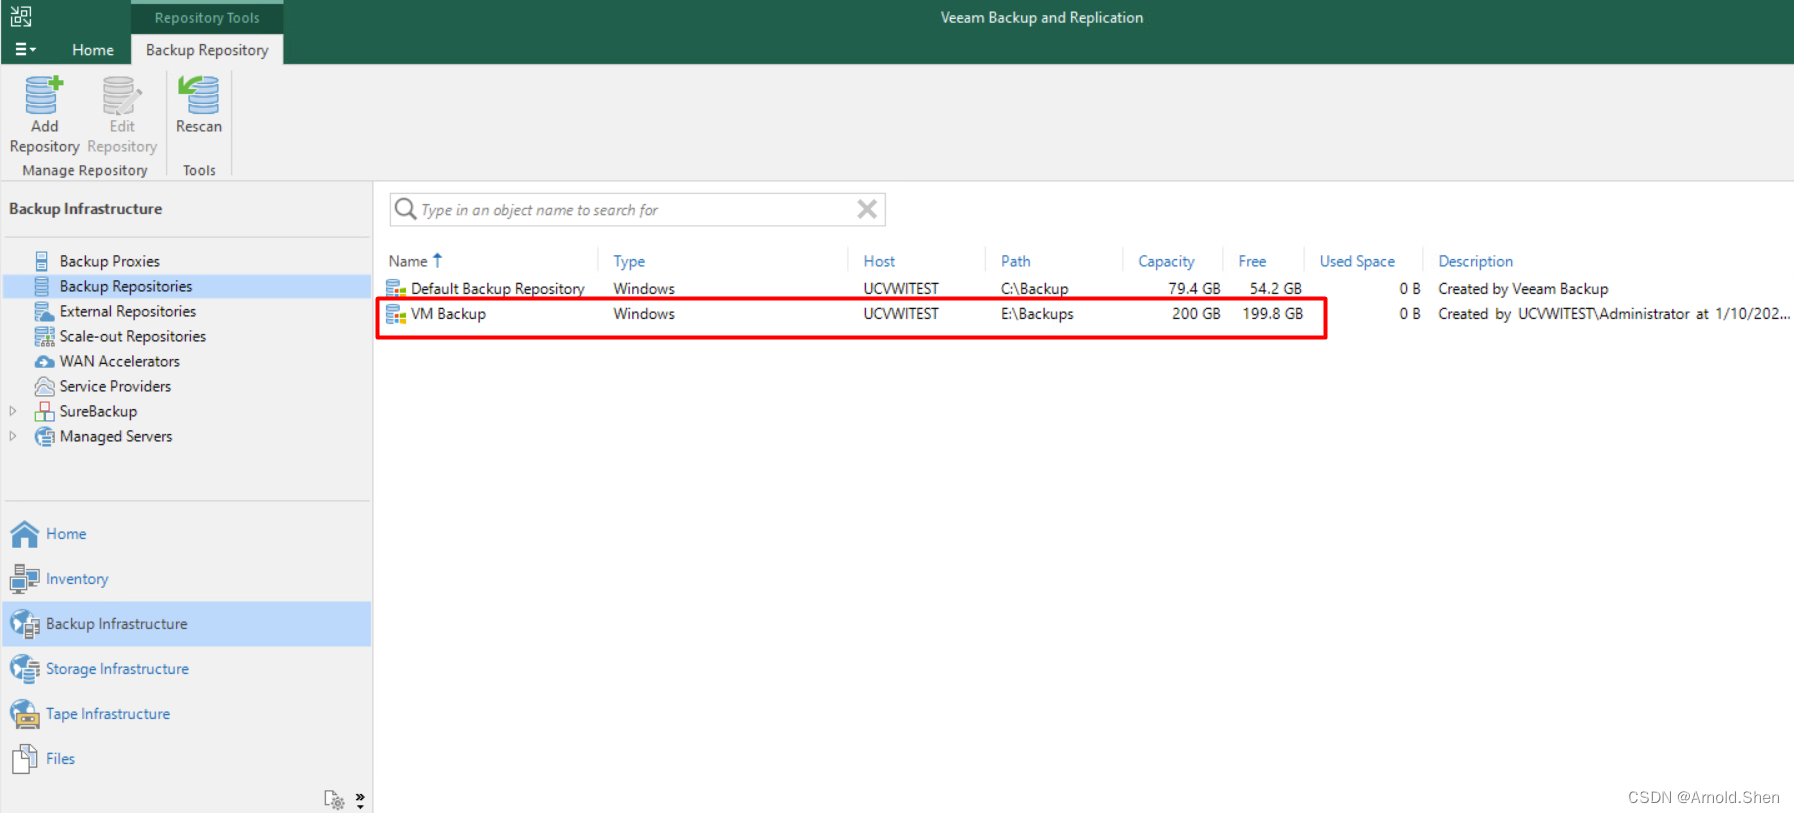The image size is (1794, 813).
Task: Click the SureBackup node icon
Action: pos(44,411)
